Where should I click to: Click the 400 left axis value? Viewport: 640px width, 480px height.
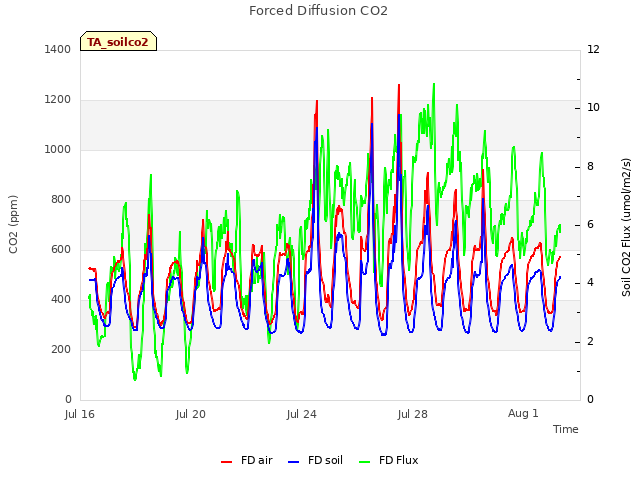(x=61, y=300)
